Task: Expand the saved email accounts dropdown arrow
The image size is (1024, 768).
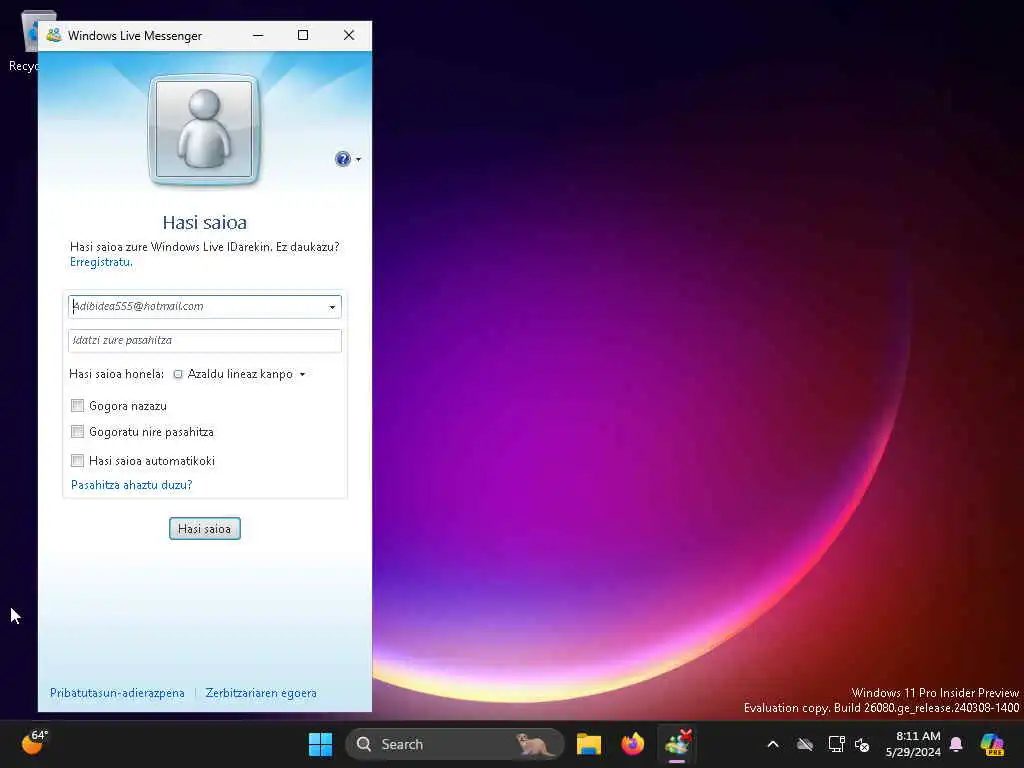Action: 332,307
